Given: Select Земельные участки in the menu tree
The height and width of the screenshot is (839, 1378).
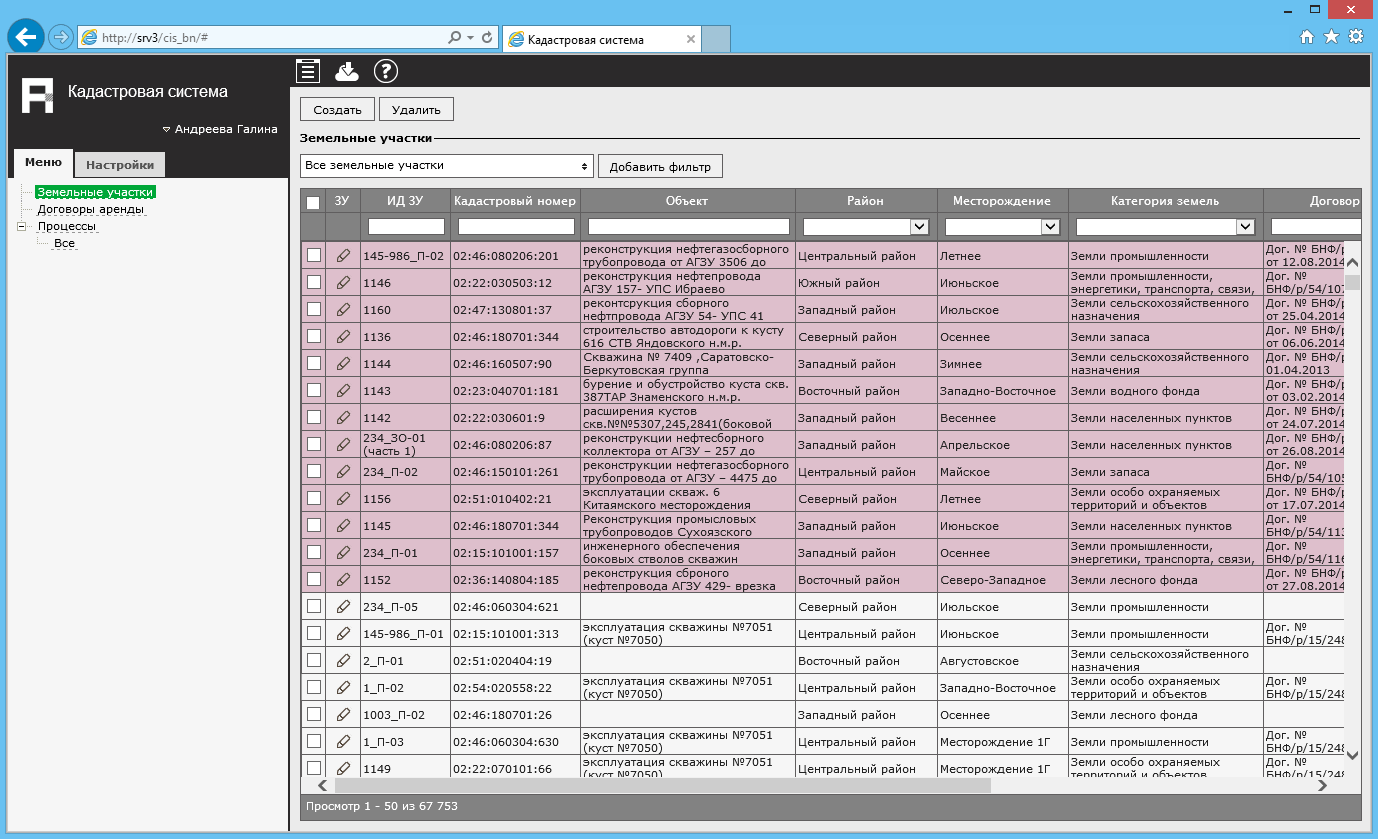Looking at the screenshot, I should point(95,192).
